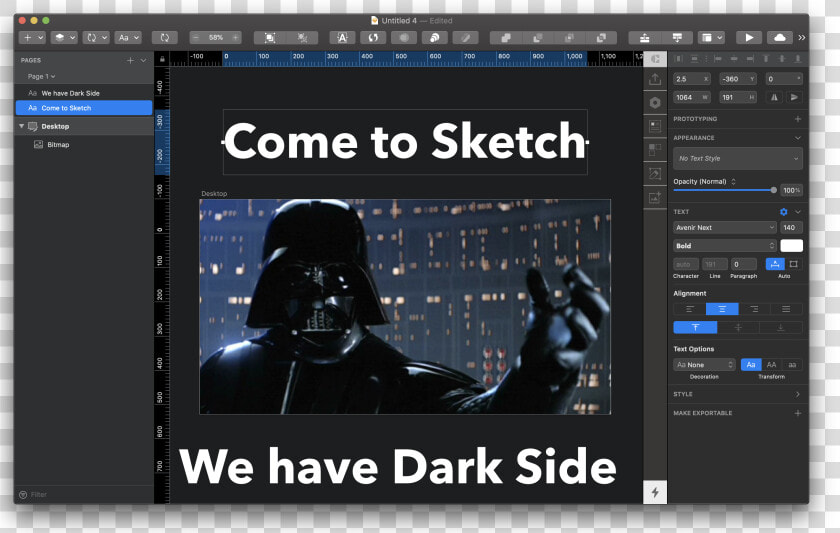
Task: Click the Difference boolean operation icon
Action: [x=601, y=37]
